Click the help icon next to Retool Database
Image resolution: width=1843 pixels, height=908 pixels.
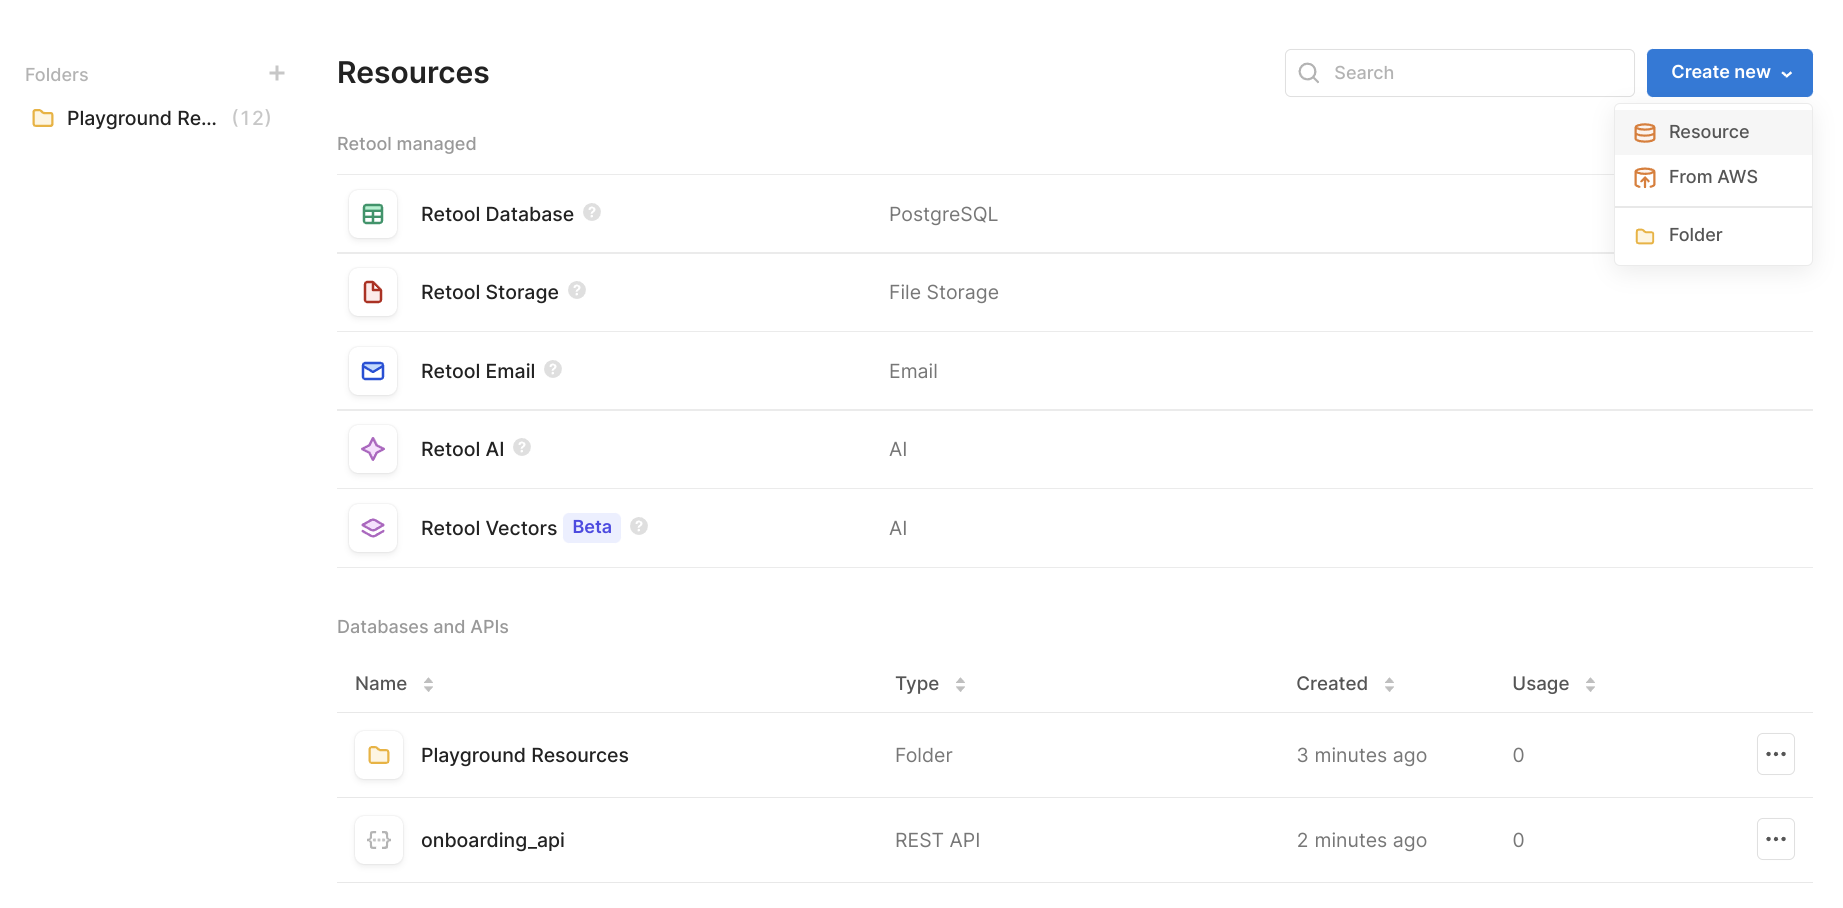(592, 212)
